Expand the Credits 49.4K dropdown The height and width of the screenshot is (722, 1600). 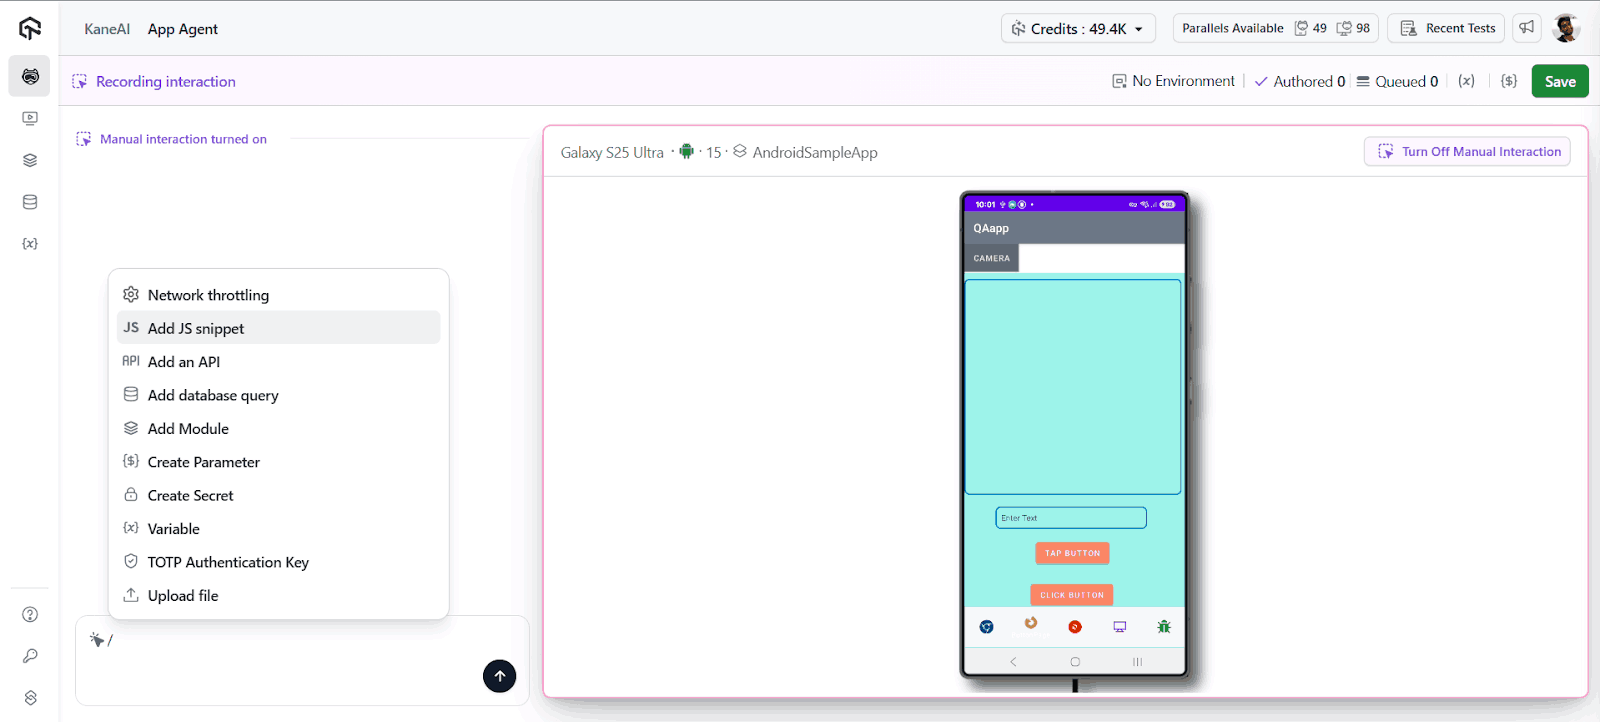pyautogui.click(x=1078, y=28)
